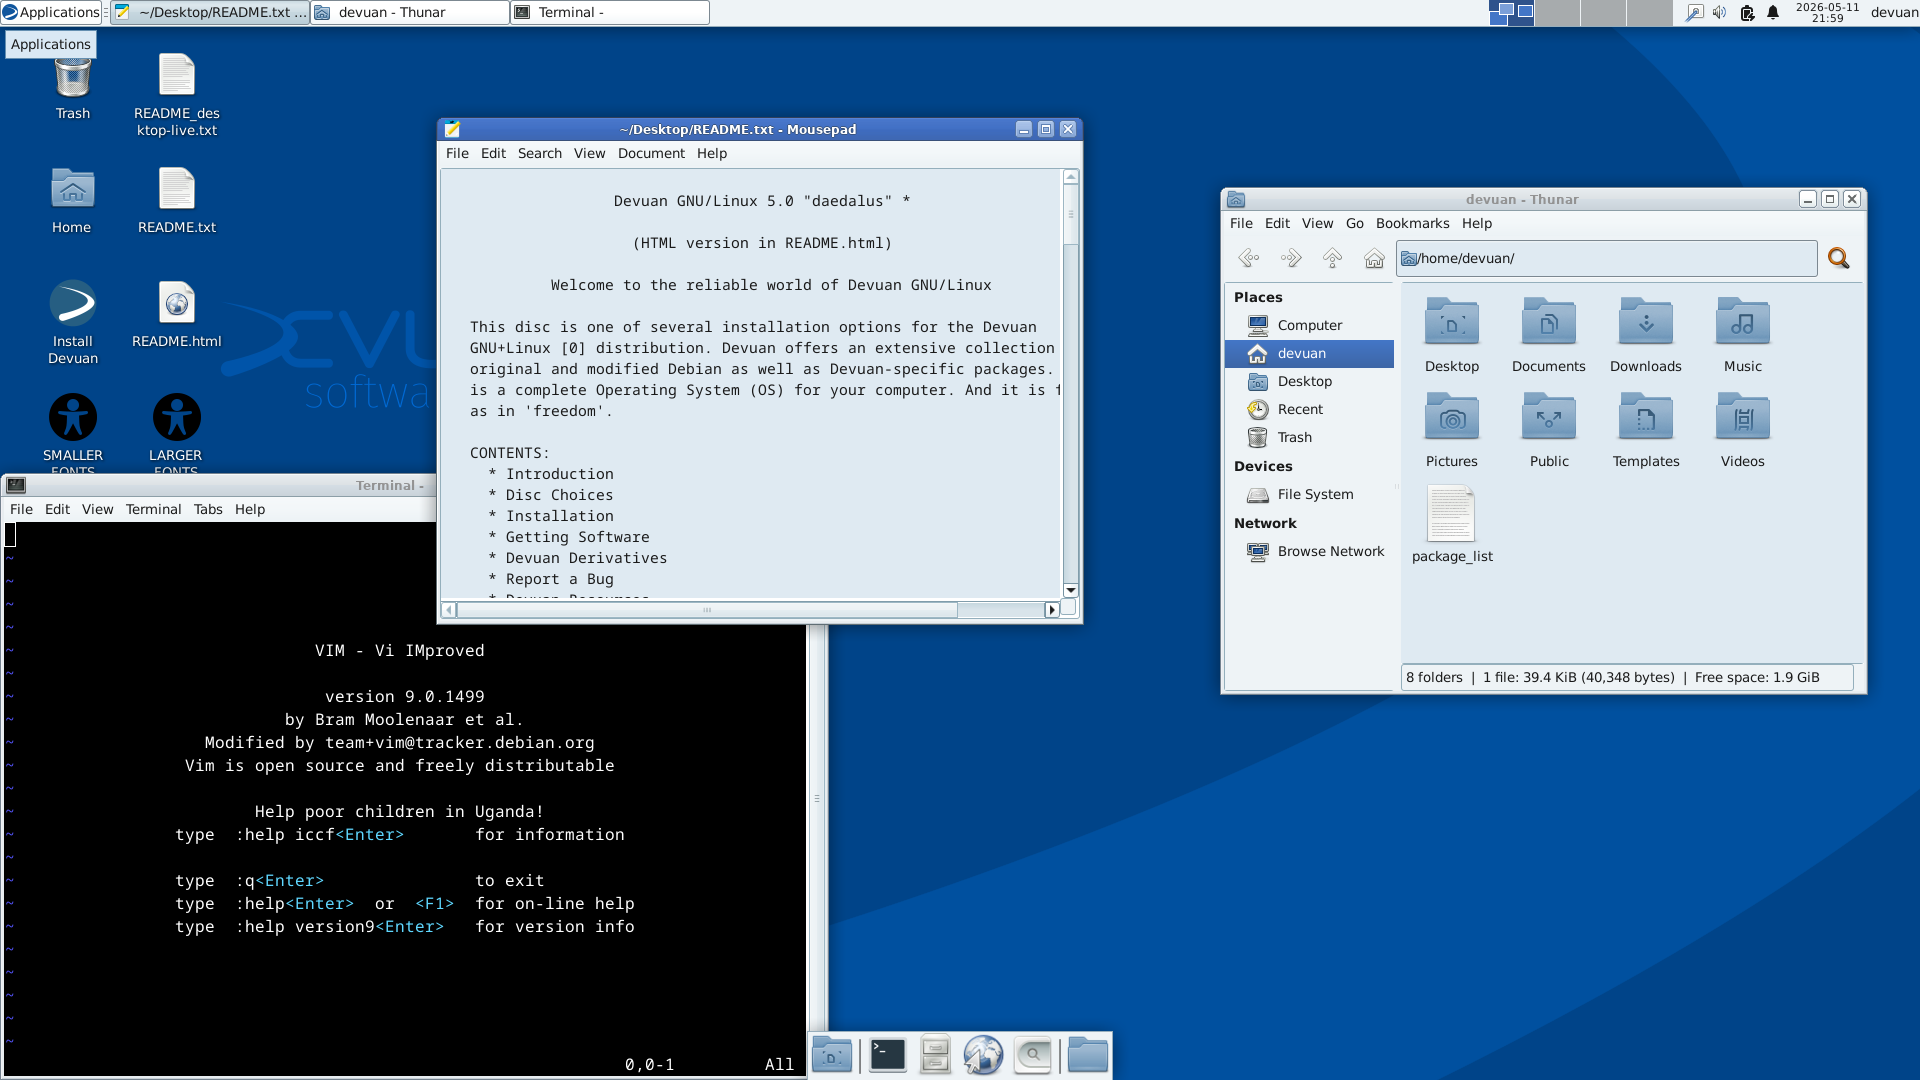1920x1080 pixels.
Task: Launch web browser from the bottom dock
Action: (983, 1055)
